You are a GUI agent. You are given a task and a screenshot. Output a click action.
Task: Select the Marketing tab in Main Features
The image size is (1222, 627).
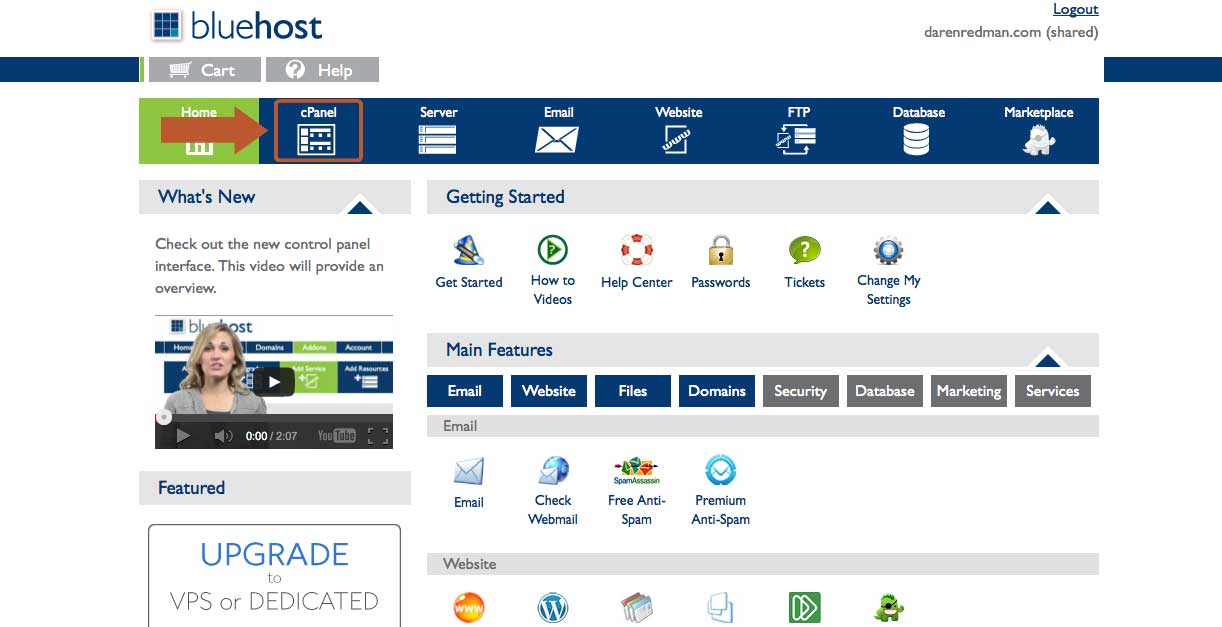point(969,391)
